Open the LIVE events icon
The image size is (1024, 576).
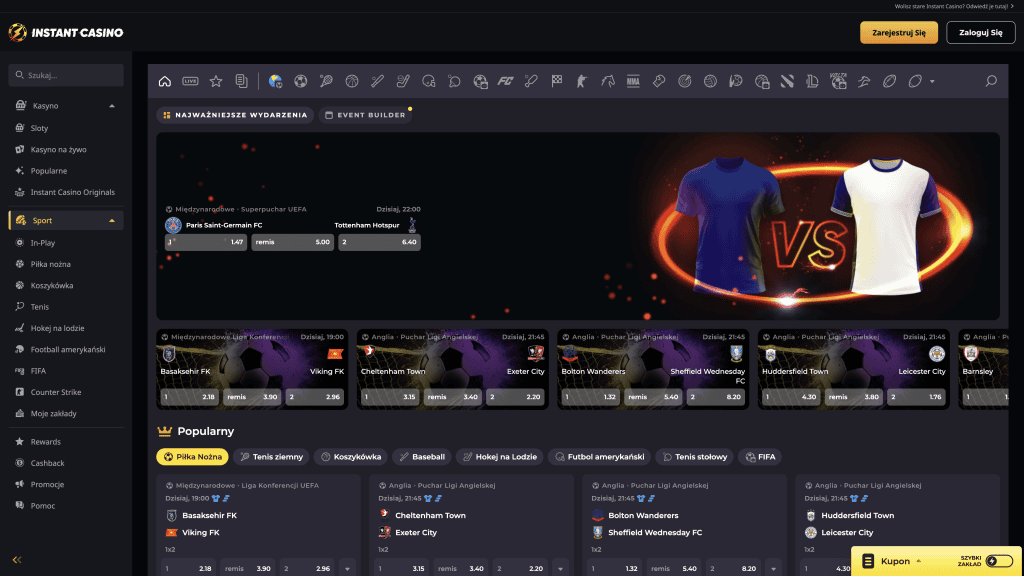click(x=190, y=81)
